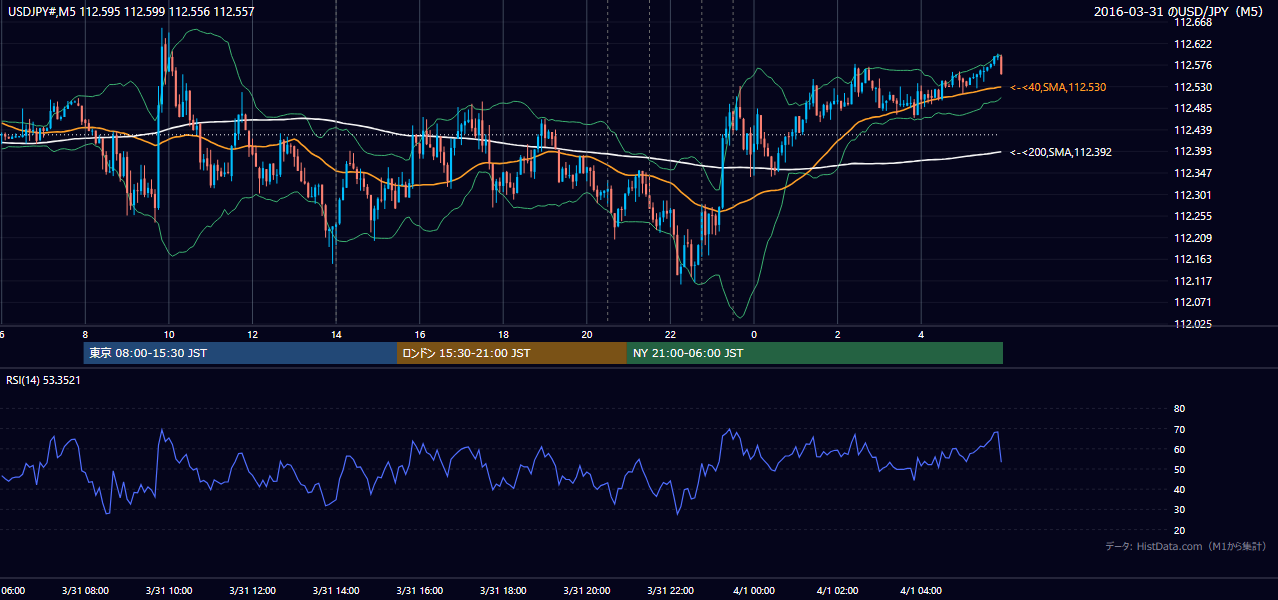The width and height of the screenshot is (1278, 600).
Task: Click hour tick 12 under the price chart
Action: 253,334
